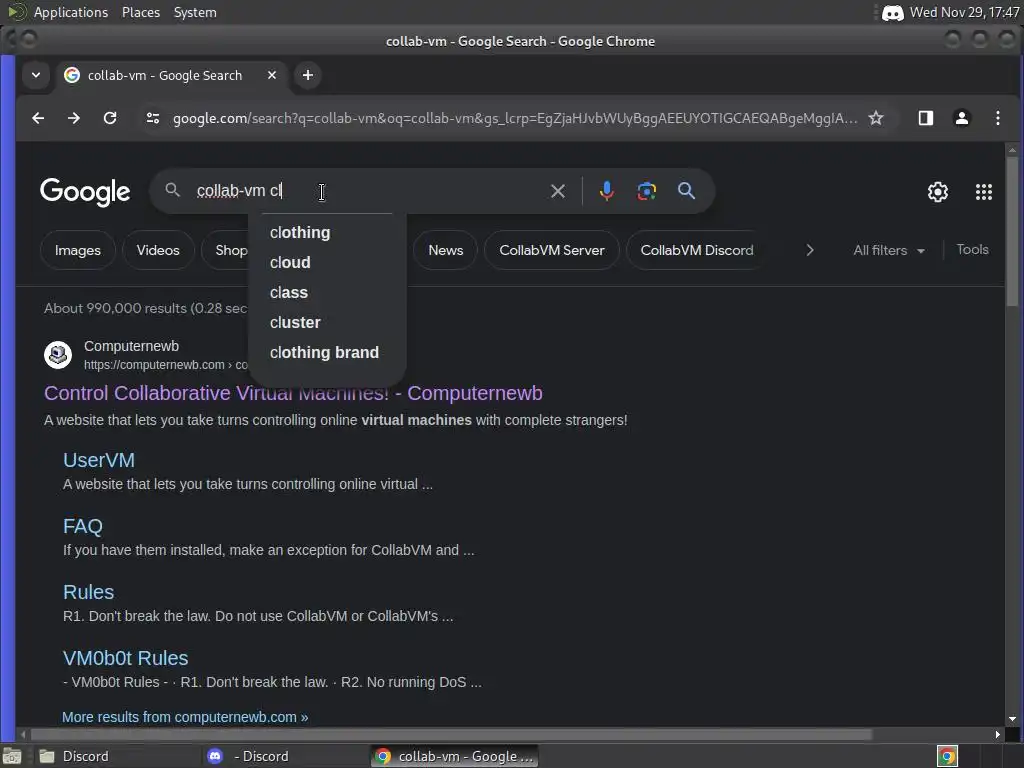Bookmark this page with the star icon

coord(876,118)
